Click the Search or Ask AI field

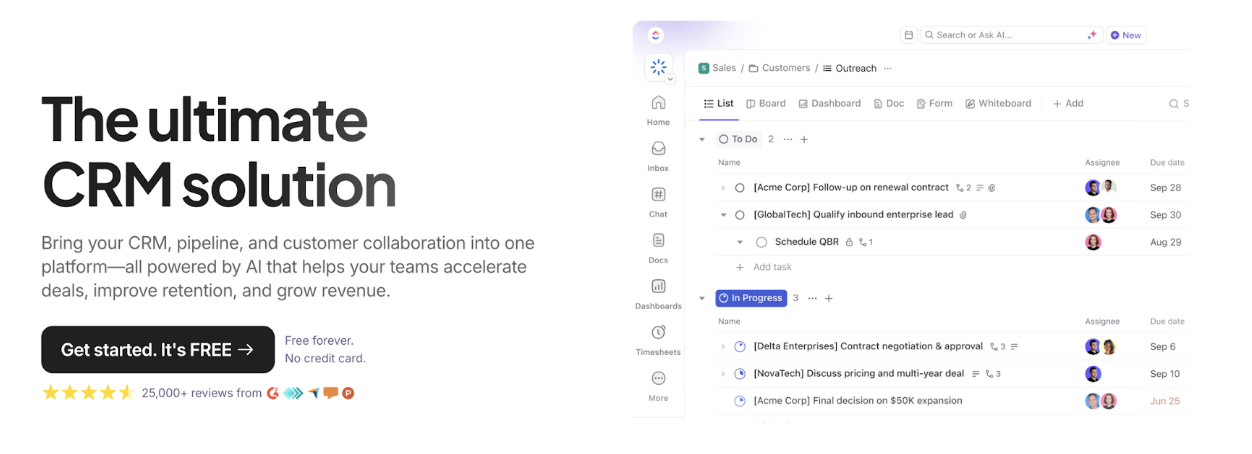[x=1005, y=35]
